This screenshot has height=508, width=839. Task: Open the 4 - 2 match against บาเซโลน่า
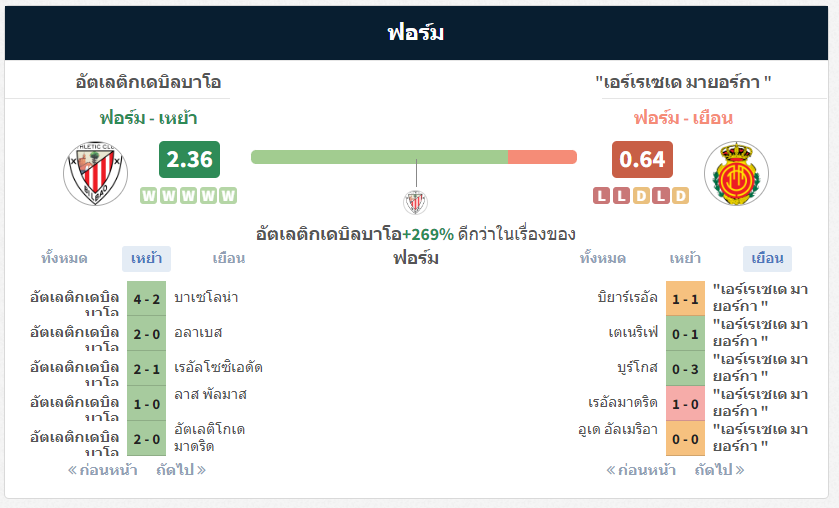147,299
